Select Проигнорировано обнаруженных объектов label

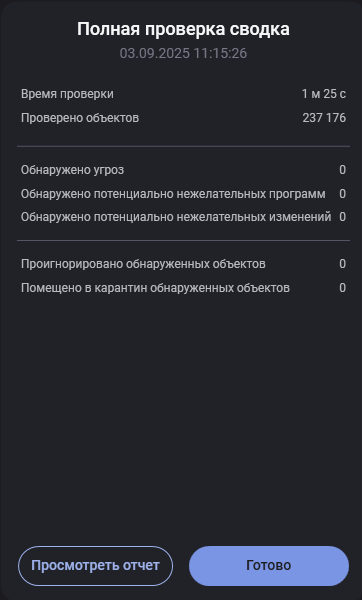[143, 264]
